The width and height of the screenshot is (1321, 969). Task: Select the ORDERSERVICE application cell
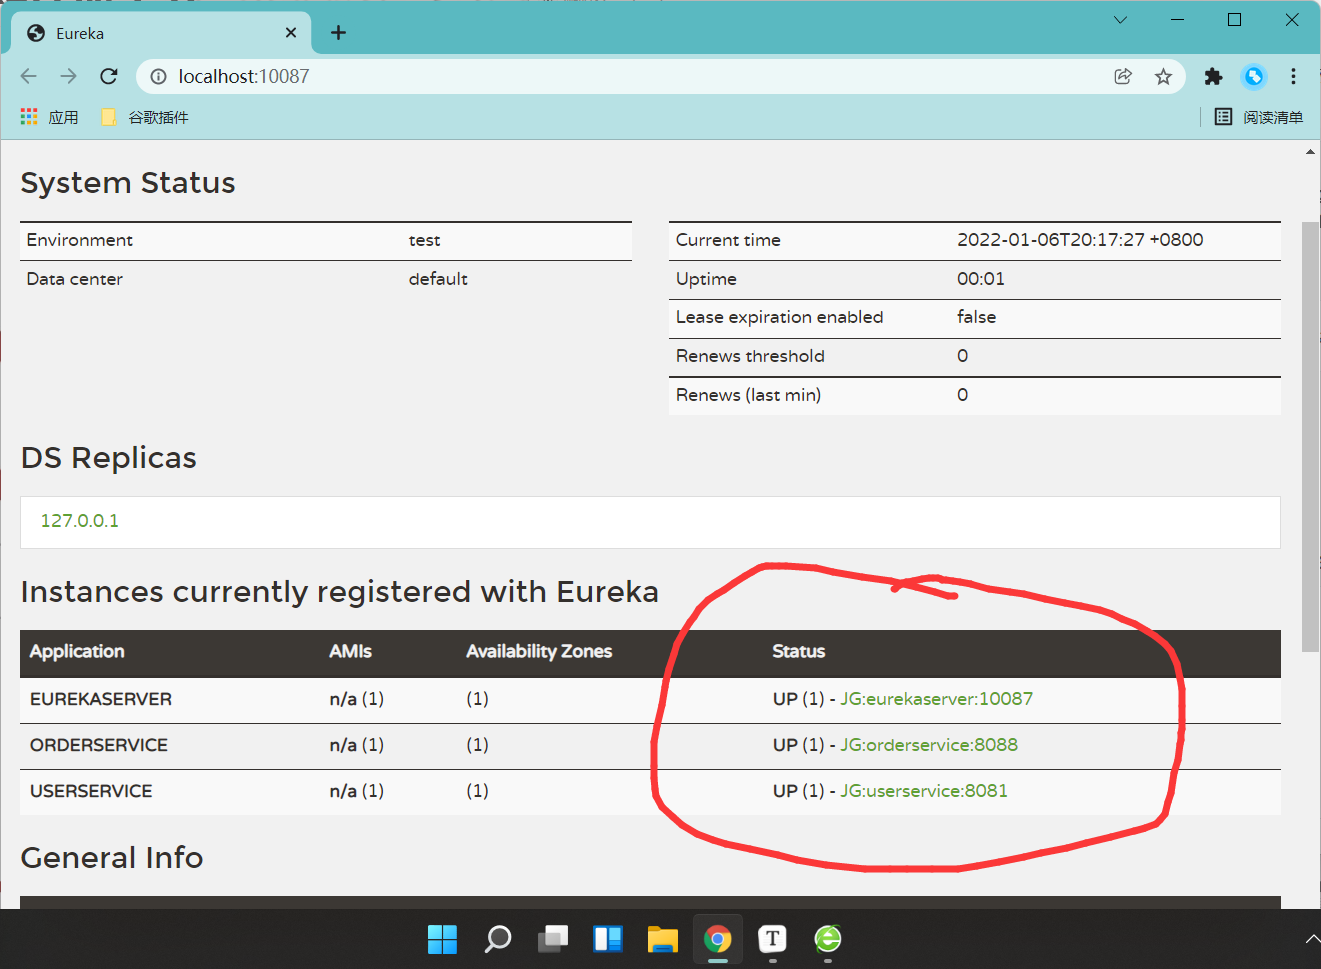[99, 745]
